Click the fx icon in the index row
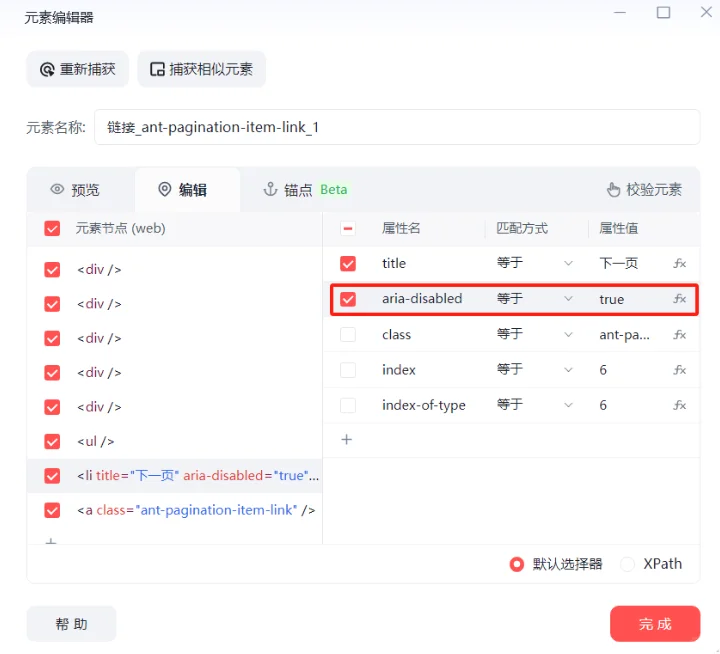Screen dimensions: 720x654 680,370
